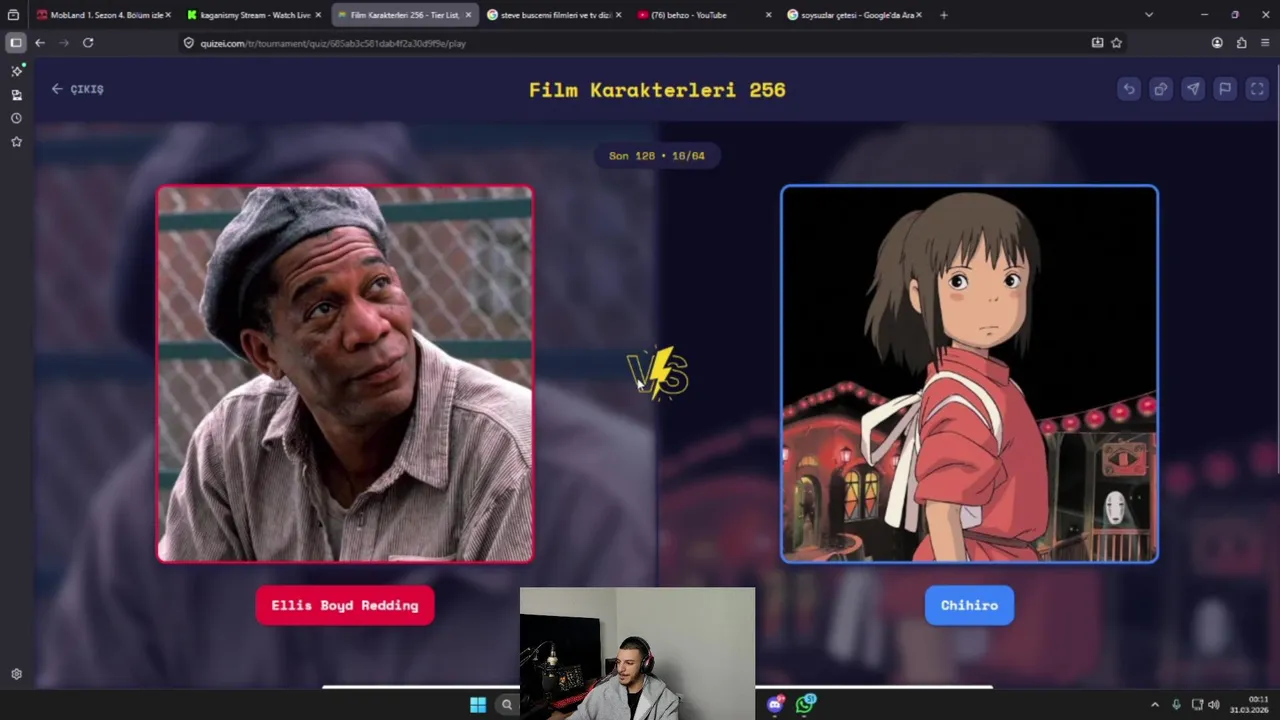1280x720 pixels.
Task: Toggle fullscreen mode icon in quiz header
Action: pos(1257,89)
